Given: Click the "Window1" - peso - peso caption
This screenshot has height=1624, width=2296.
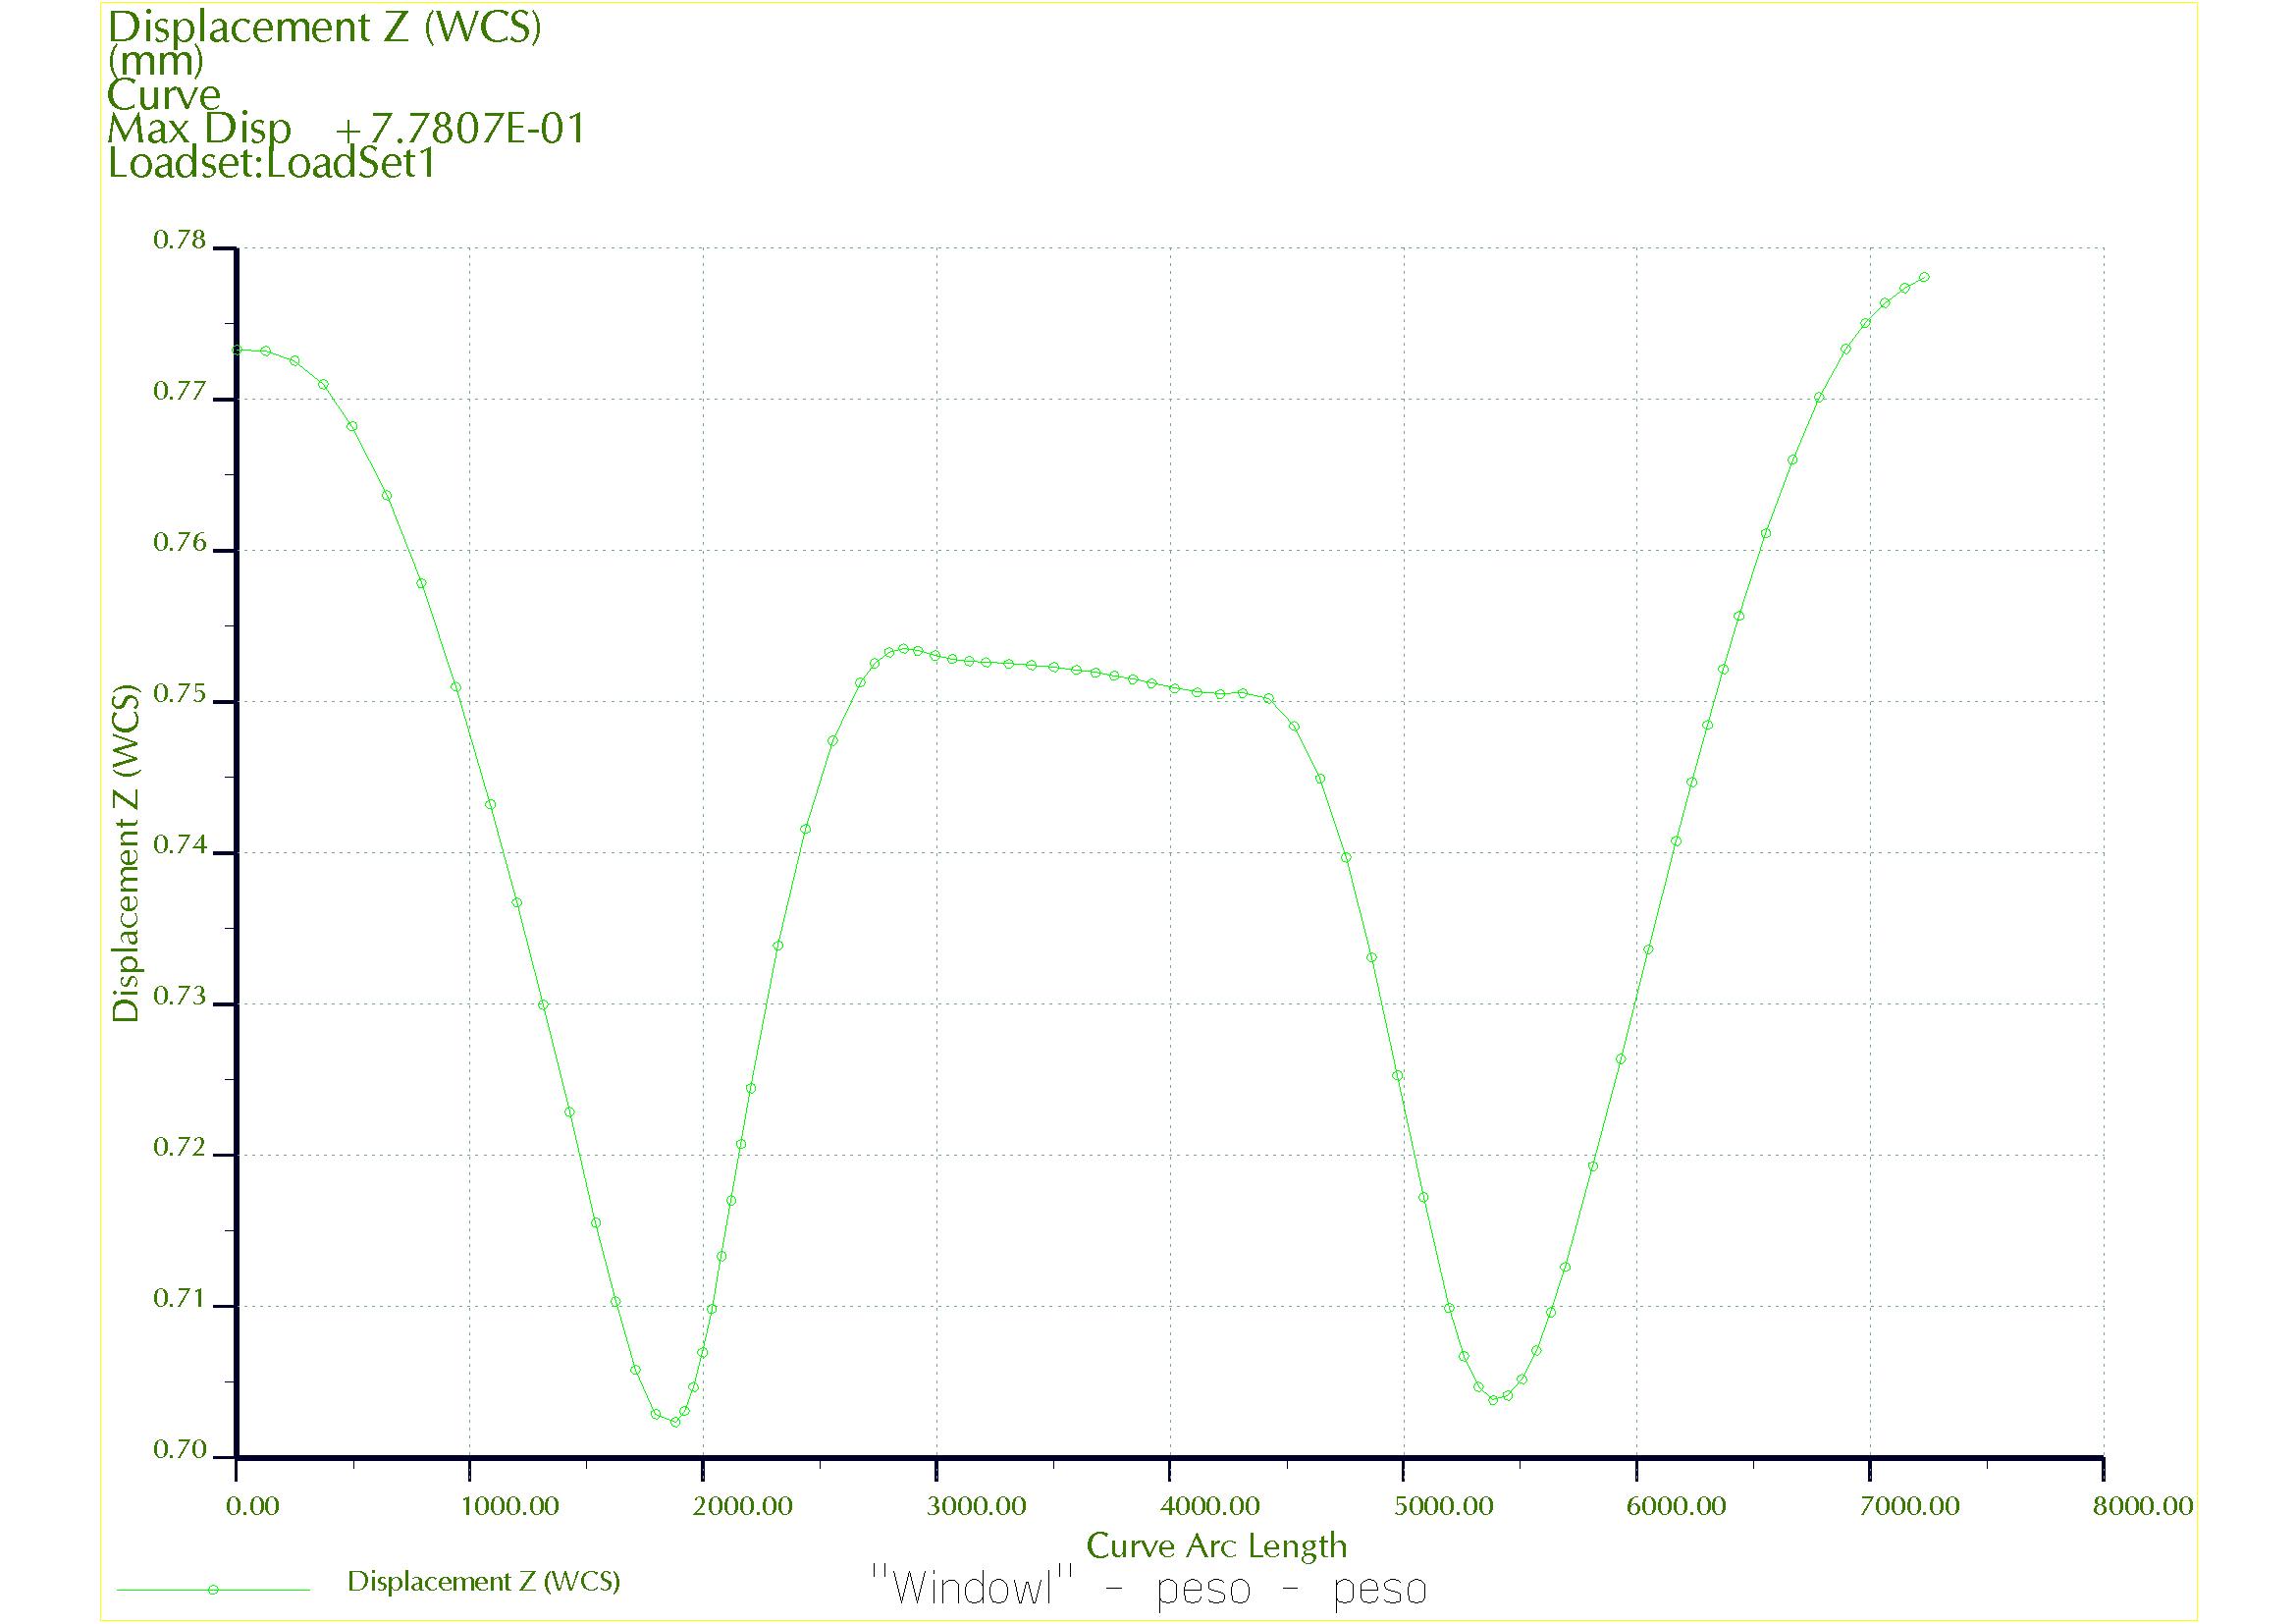Looking at the screenshot, I should click(1149, 1588).
